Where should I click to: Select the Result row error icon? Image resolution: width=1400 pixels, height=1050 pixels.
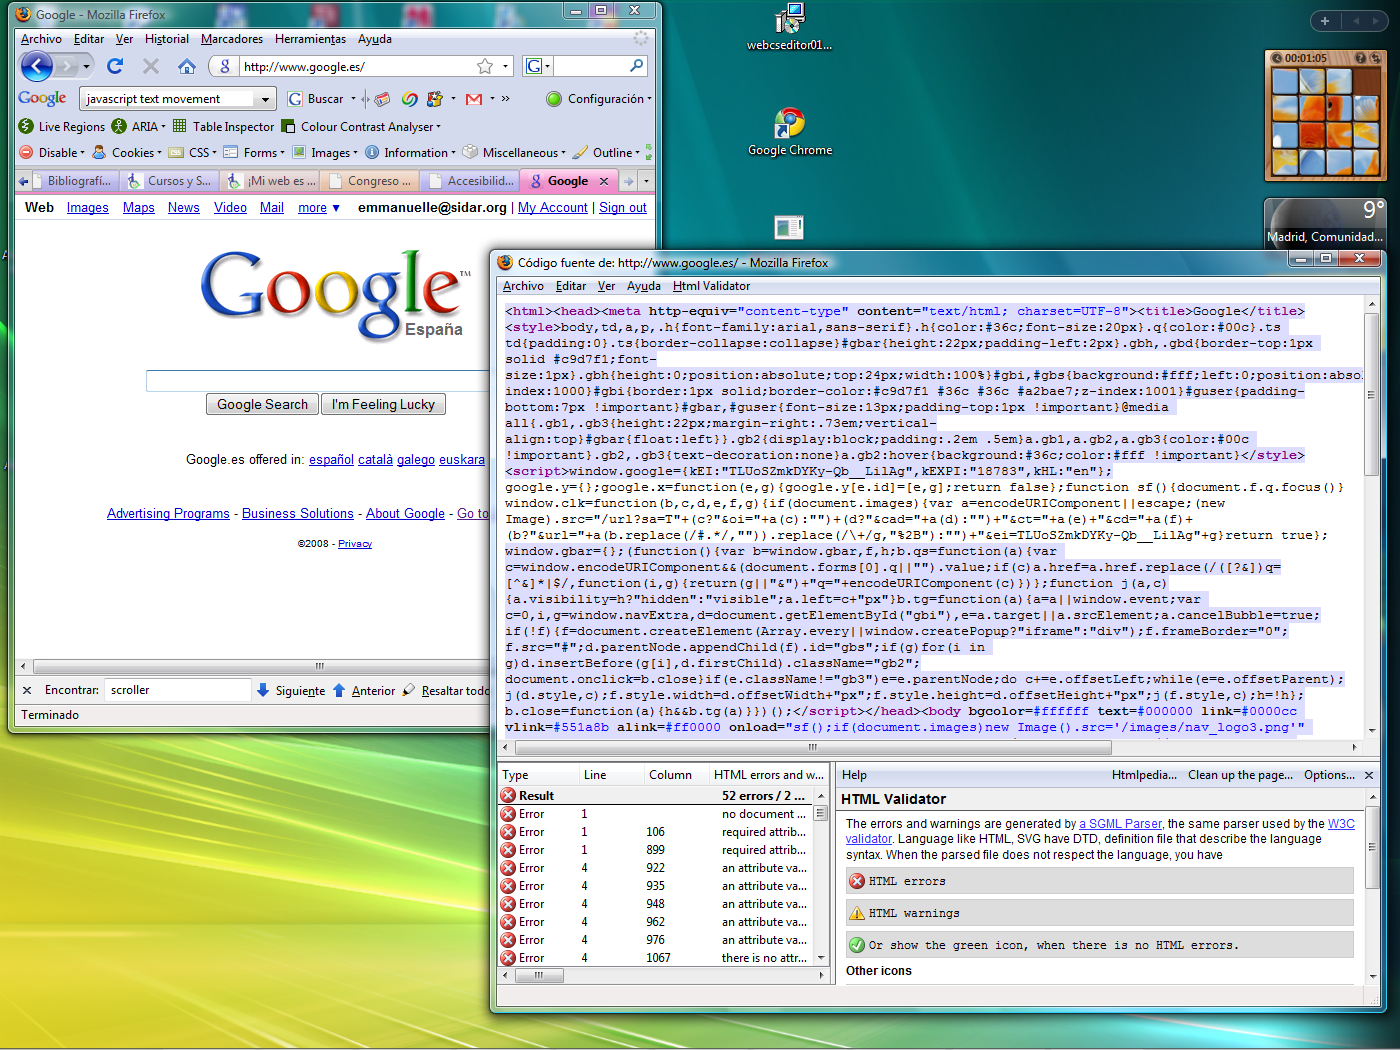point(508,795)
